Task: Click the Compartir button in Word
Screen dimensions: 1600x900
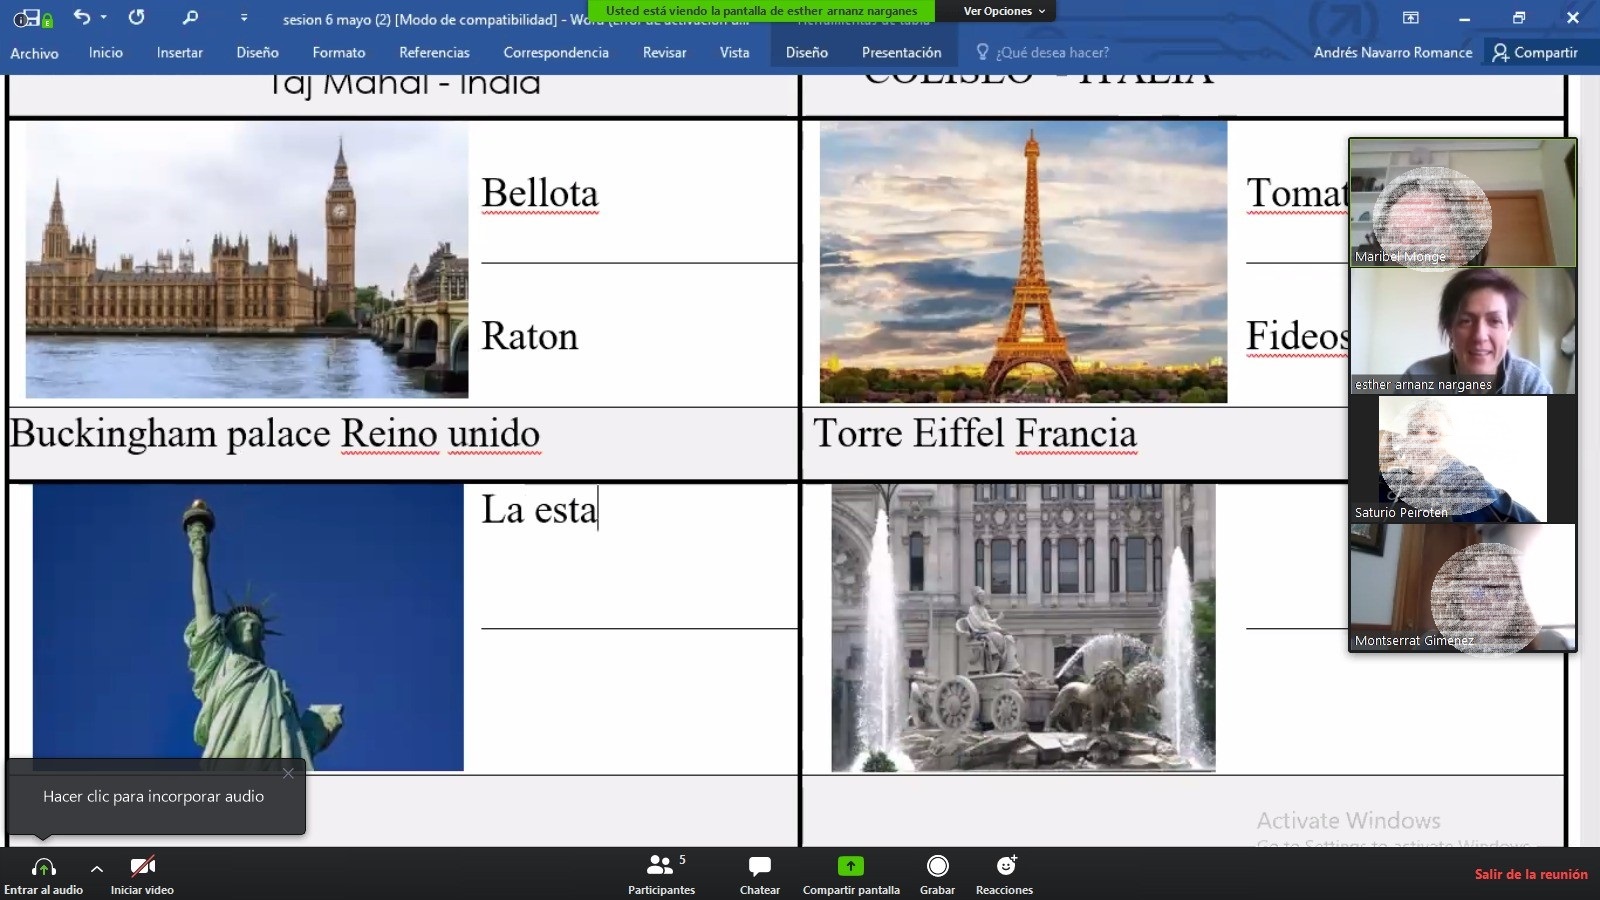Action: coord(1535,52)
